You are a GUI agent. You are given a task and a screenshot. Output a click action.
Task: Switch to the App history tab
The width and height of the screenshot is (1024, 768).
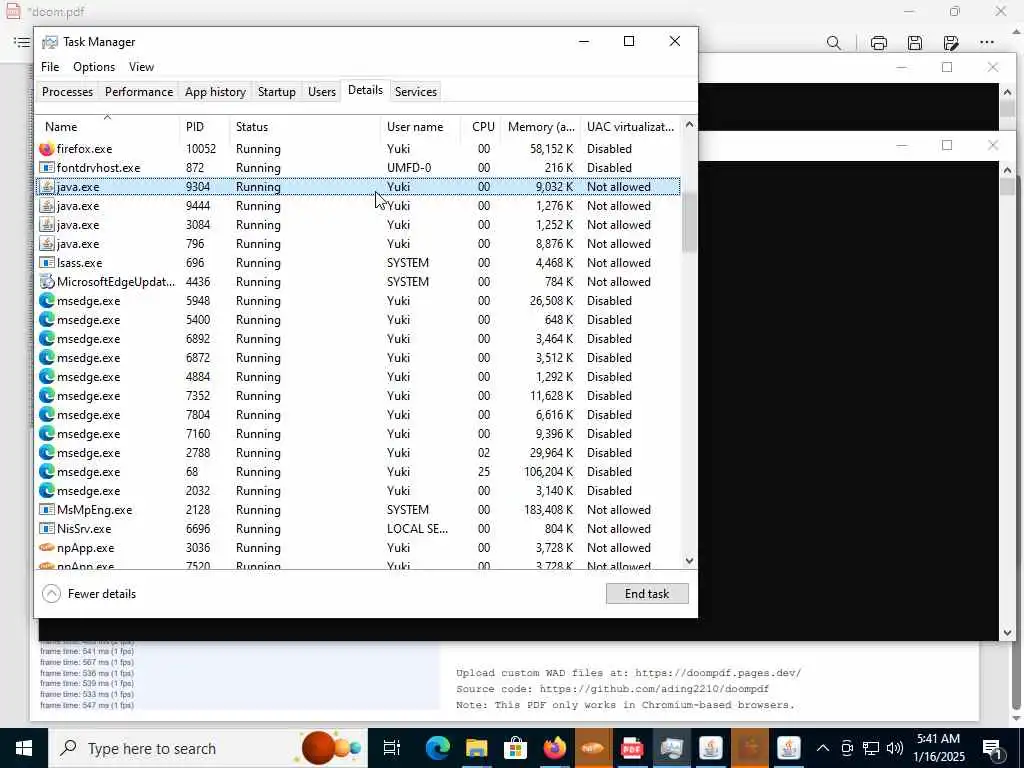coord(215,92)
